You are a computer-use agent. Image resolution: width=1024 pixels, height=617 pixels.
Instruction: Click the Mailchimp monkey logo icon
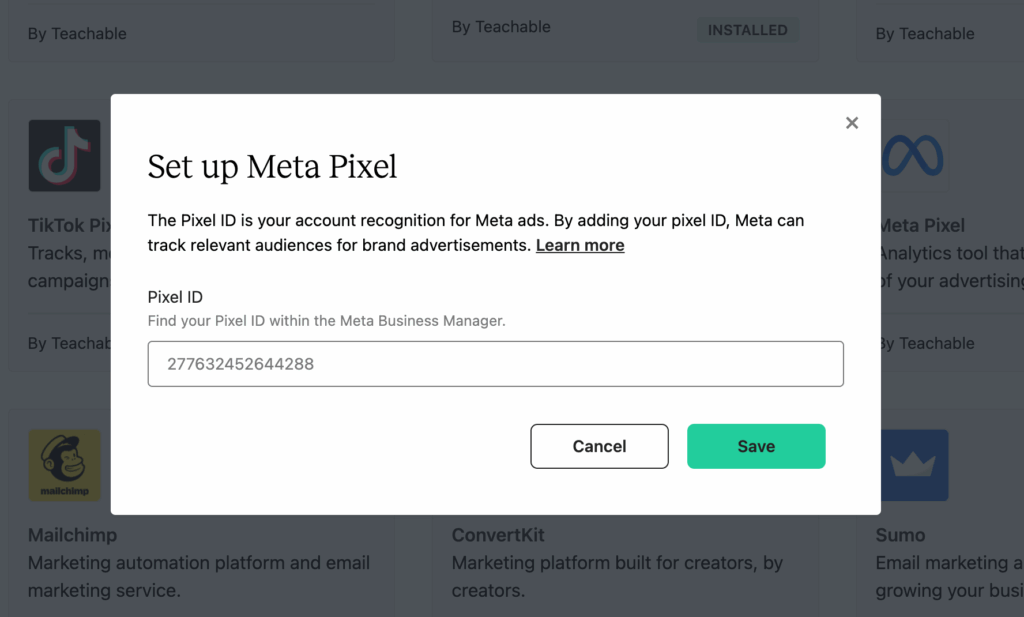point(63,464)
